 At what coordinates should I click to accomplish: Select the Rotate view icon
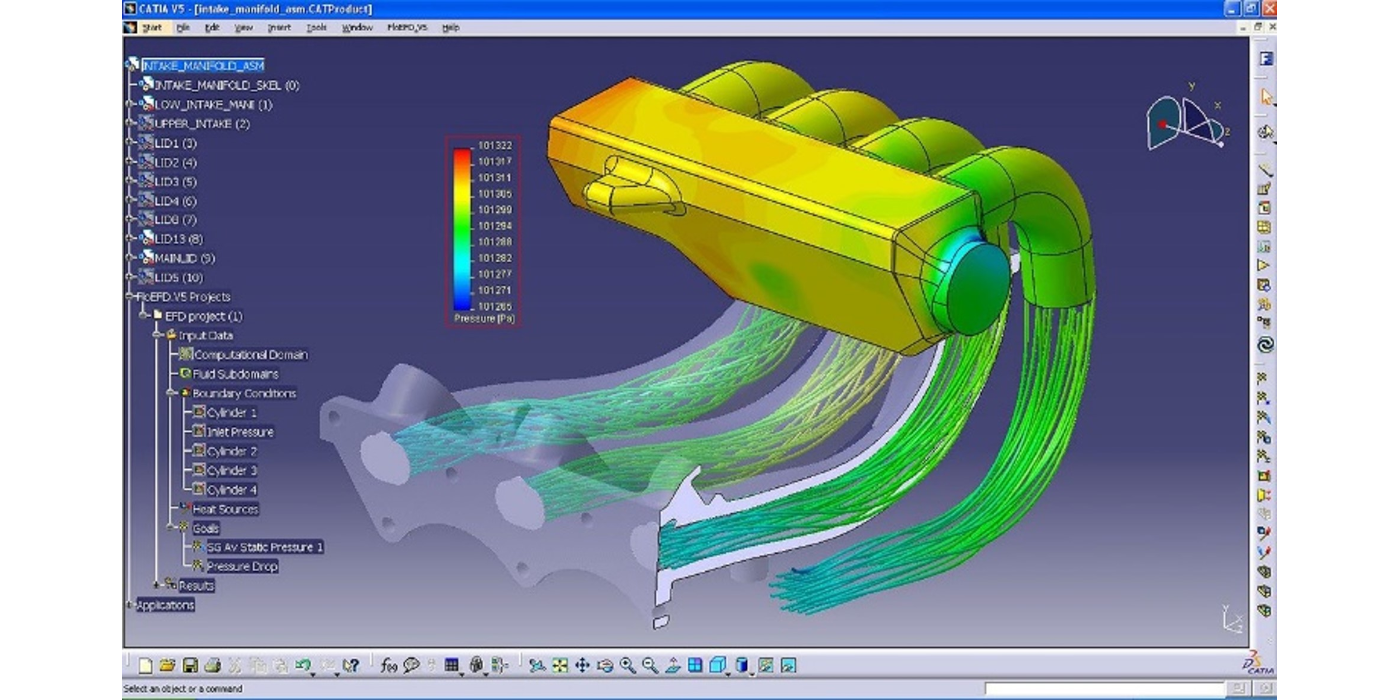pyautogui.click(x=605, y=664)
